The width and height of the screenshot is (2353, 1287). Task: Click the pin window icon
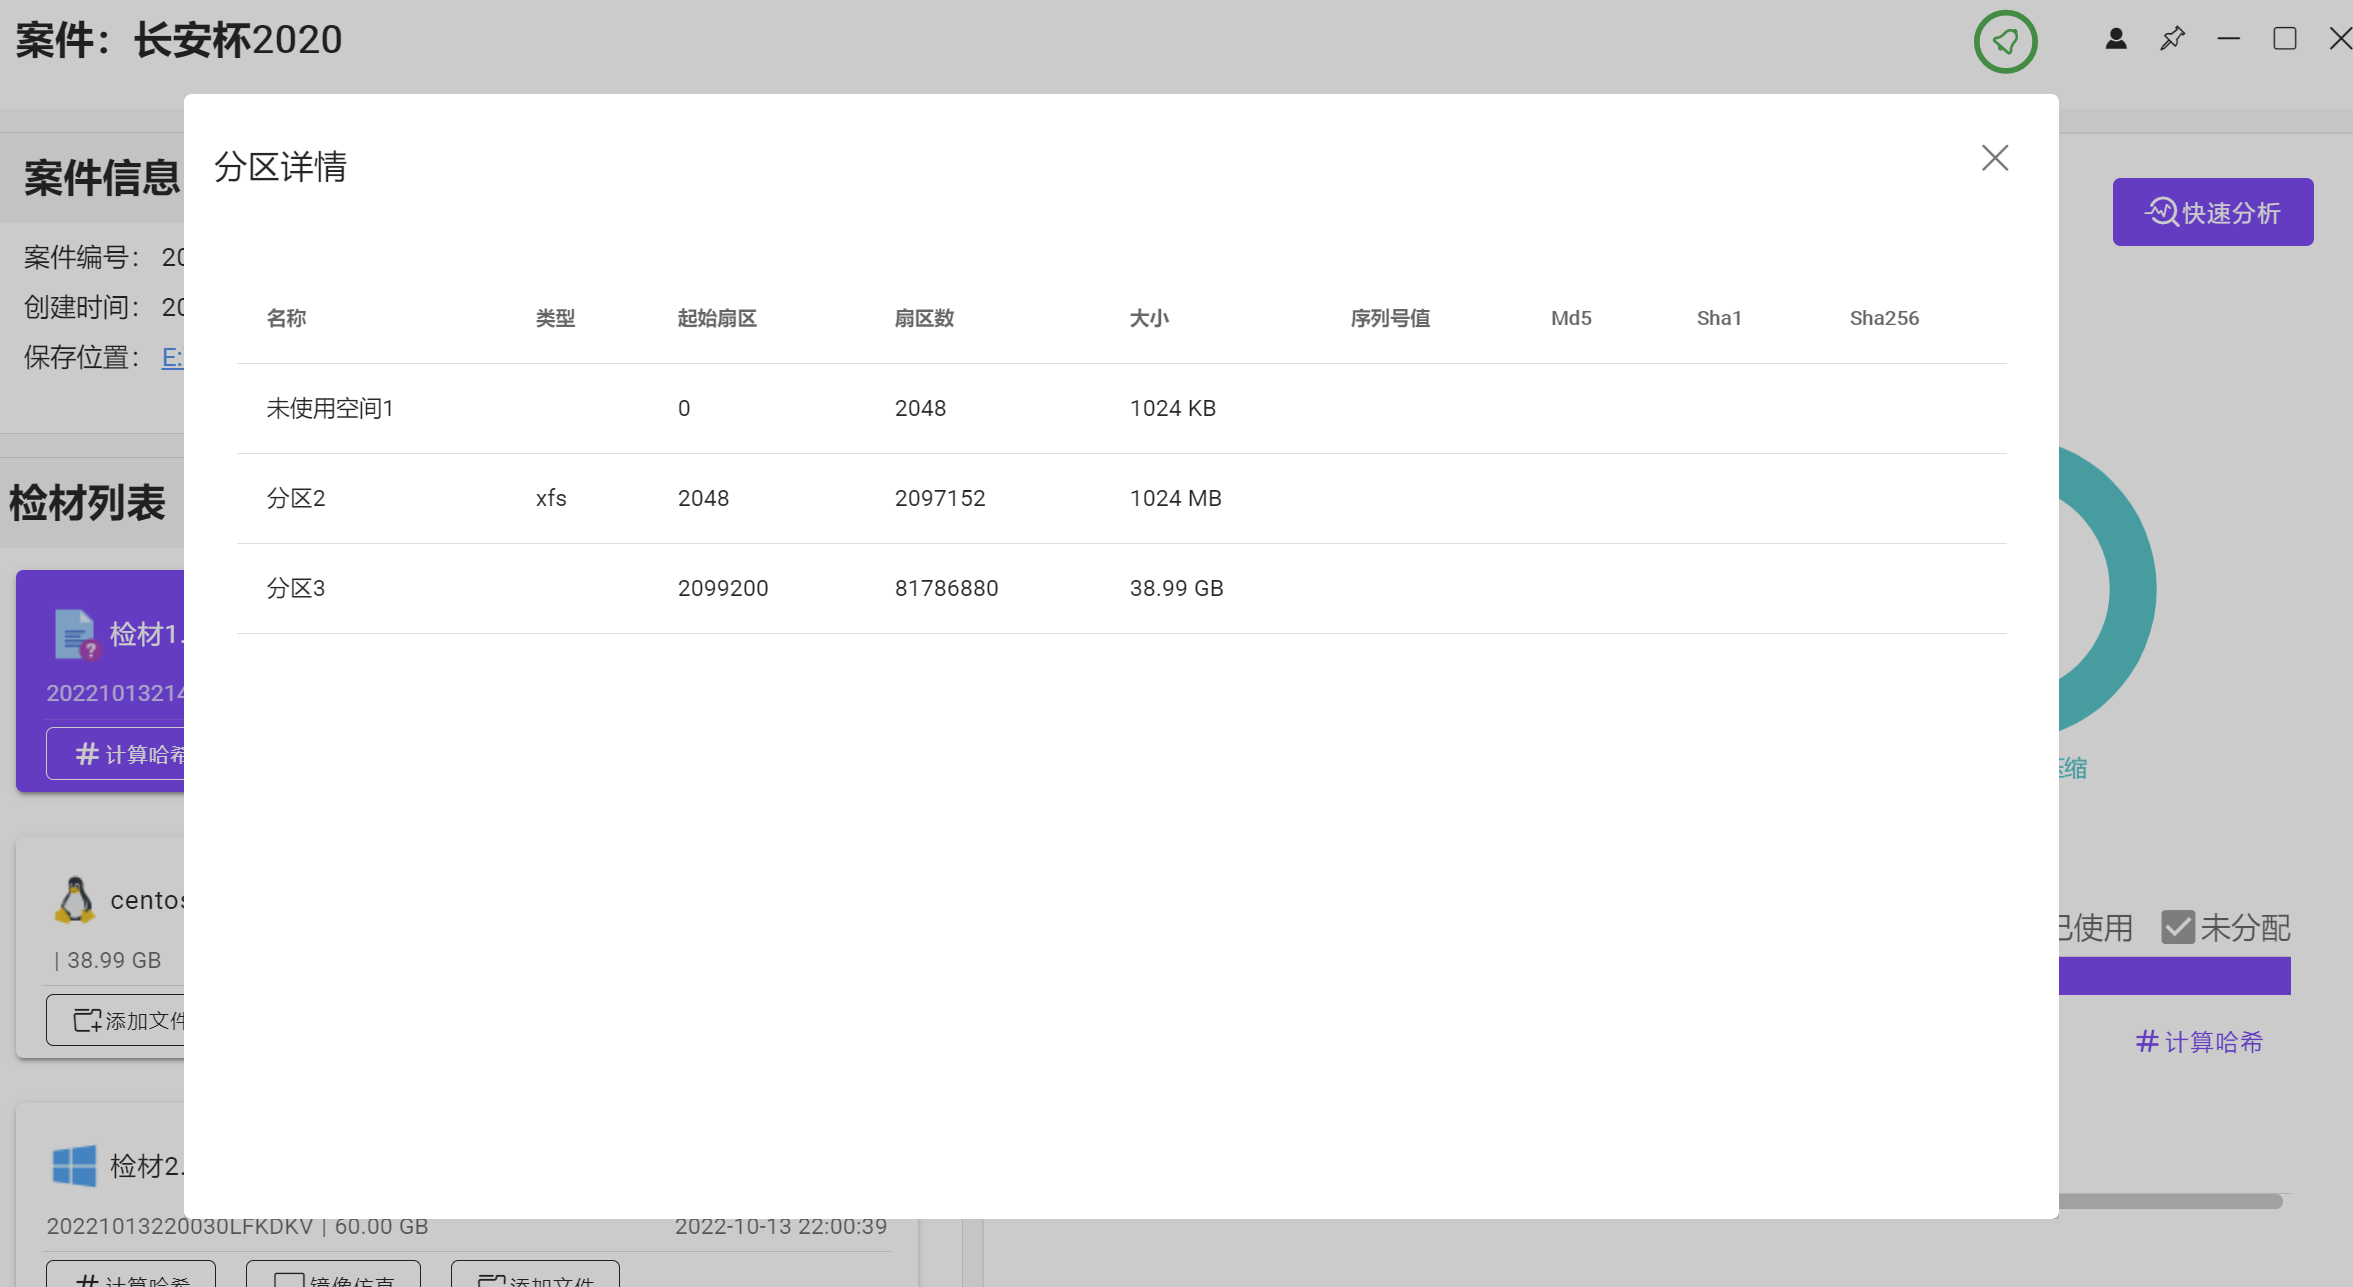tap(2172, 39)
